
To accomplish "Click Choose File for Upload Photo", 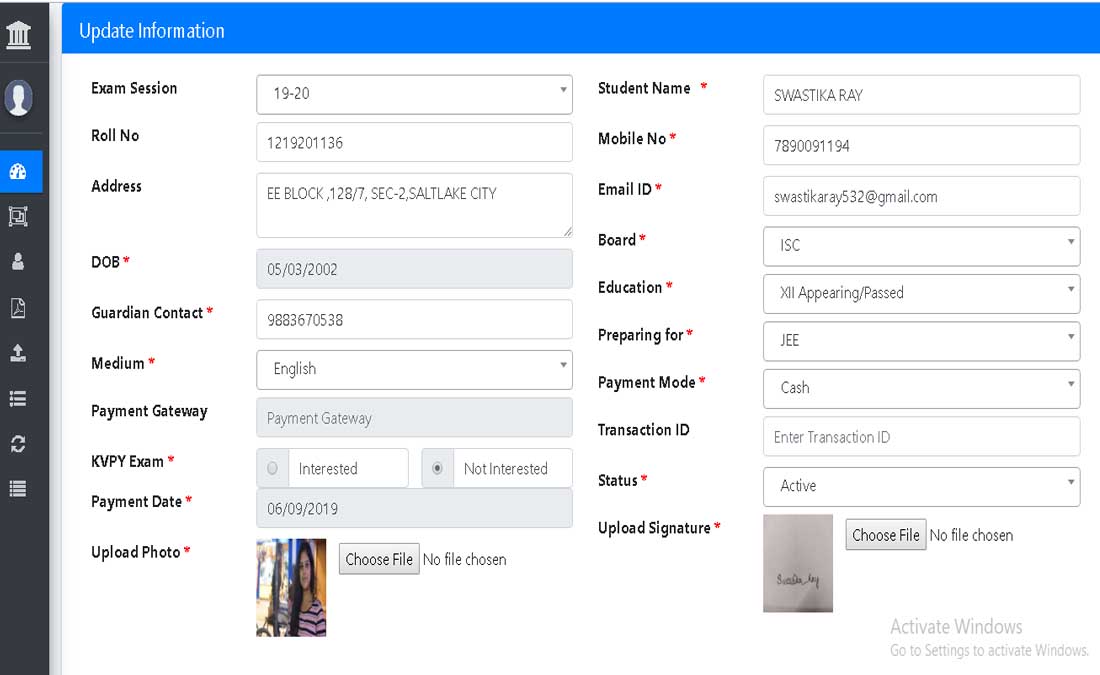I will coord(379,559).
